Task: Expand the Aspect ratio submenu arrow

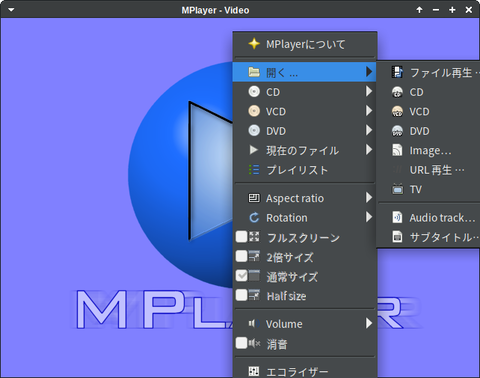Action: click(369, 198)
